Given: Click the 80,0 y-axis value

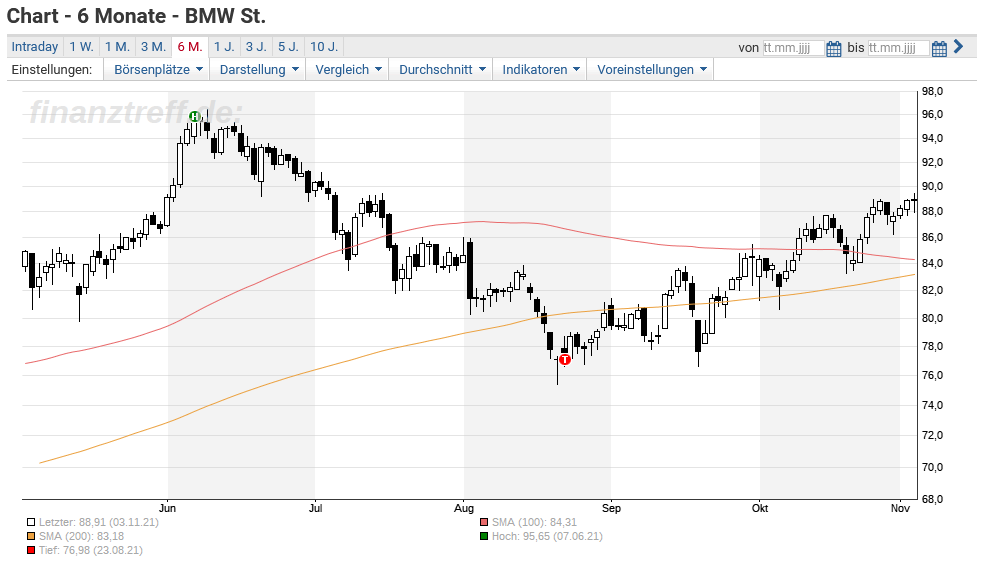Looking at the screenshot, I should click(932, 319).
